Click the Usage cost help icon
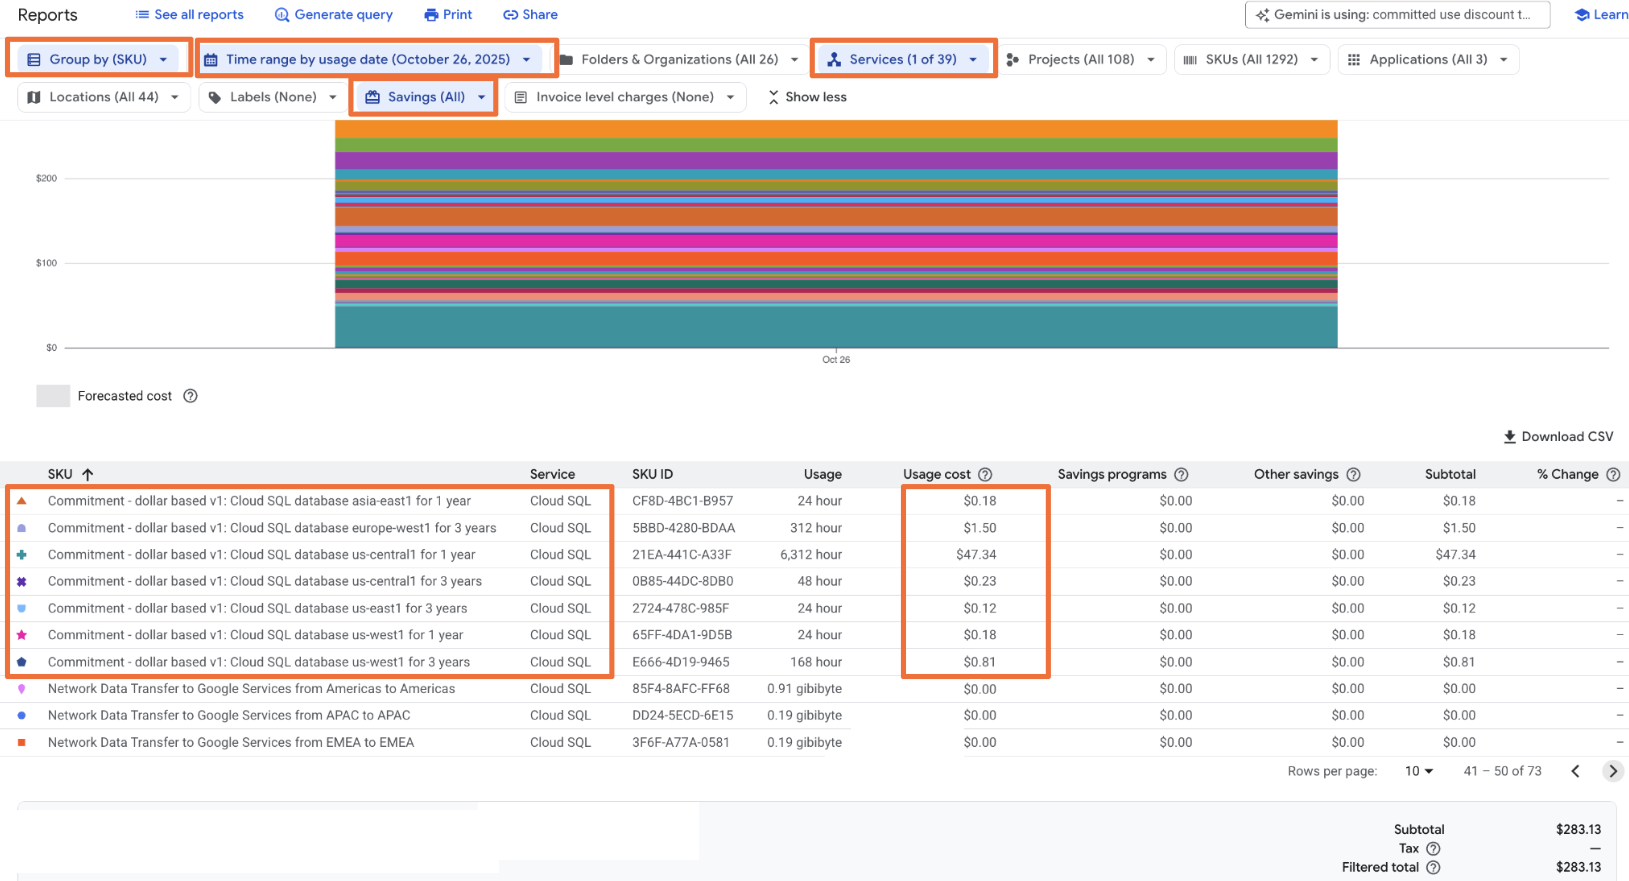This screenshot has height=881, width=1629. pos(985,475)
